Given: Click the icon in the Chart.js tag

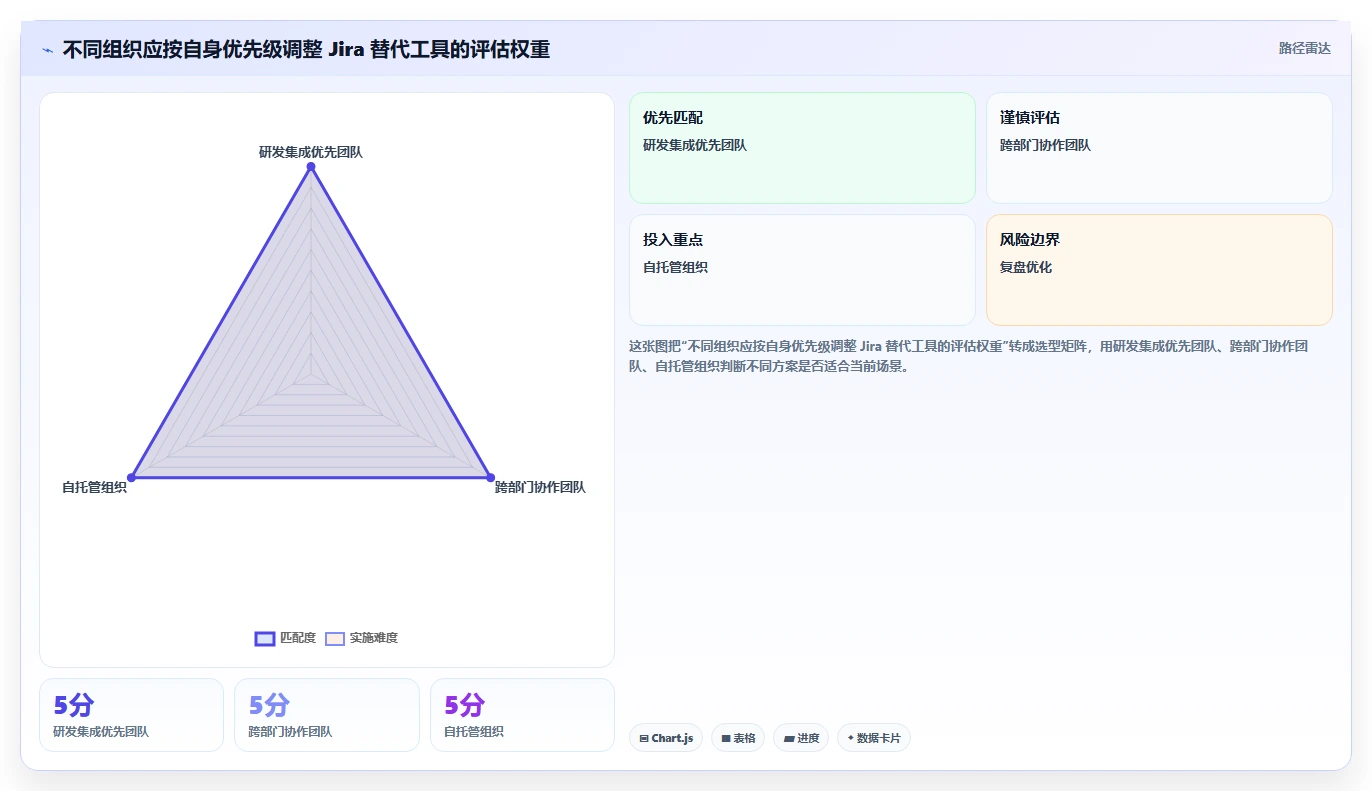Looking at the screenshot, I should [x=644, y=739].
